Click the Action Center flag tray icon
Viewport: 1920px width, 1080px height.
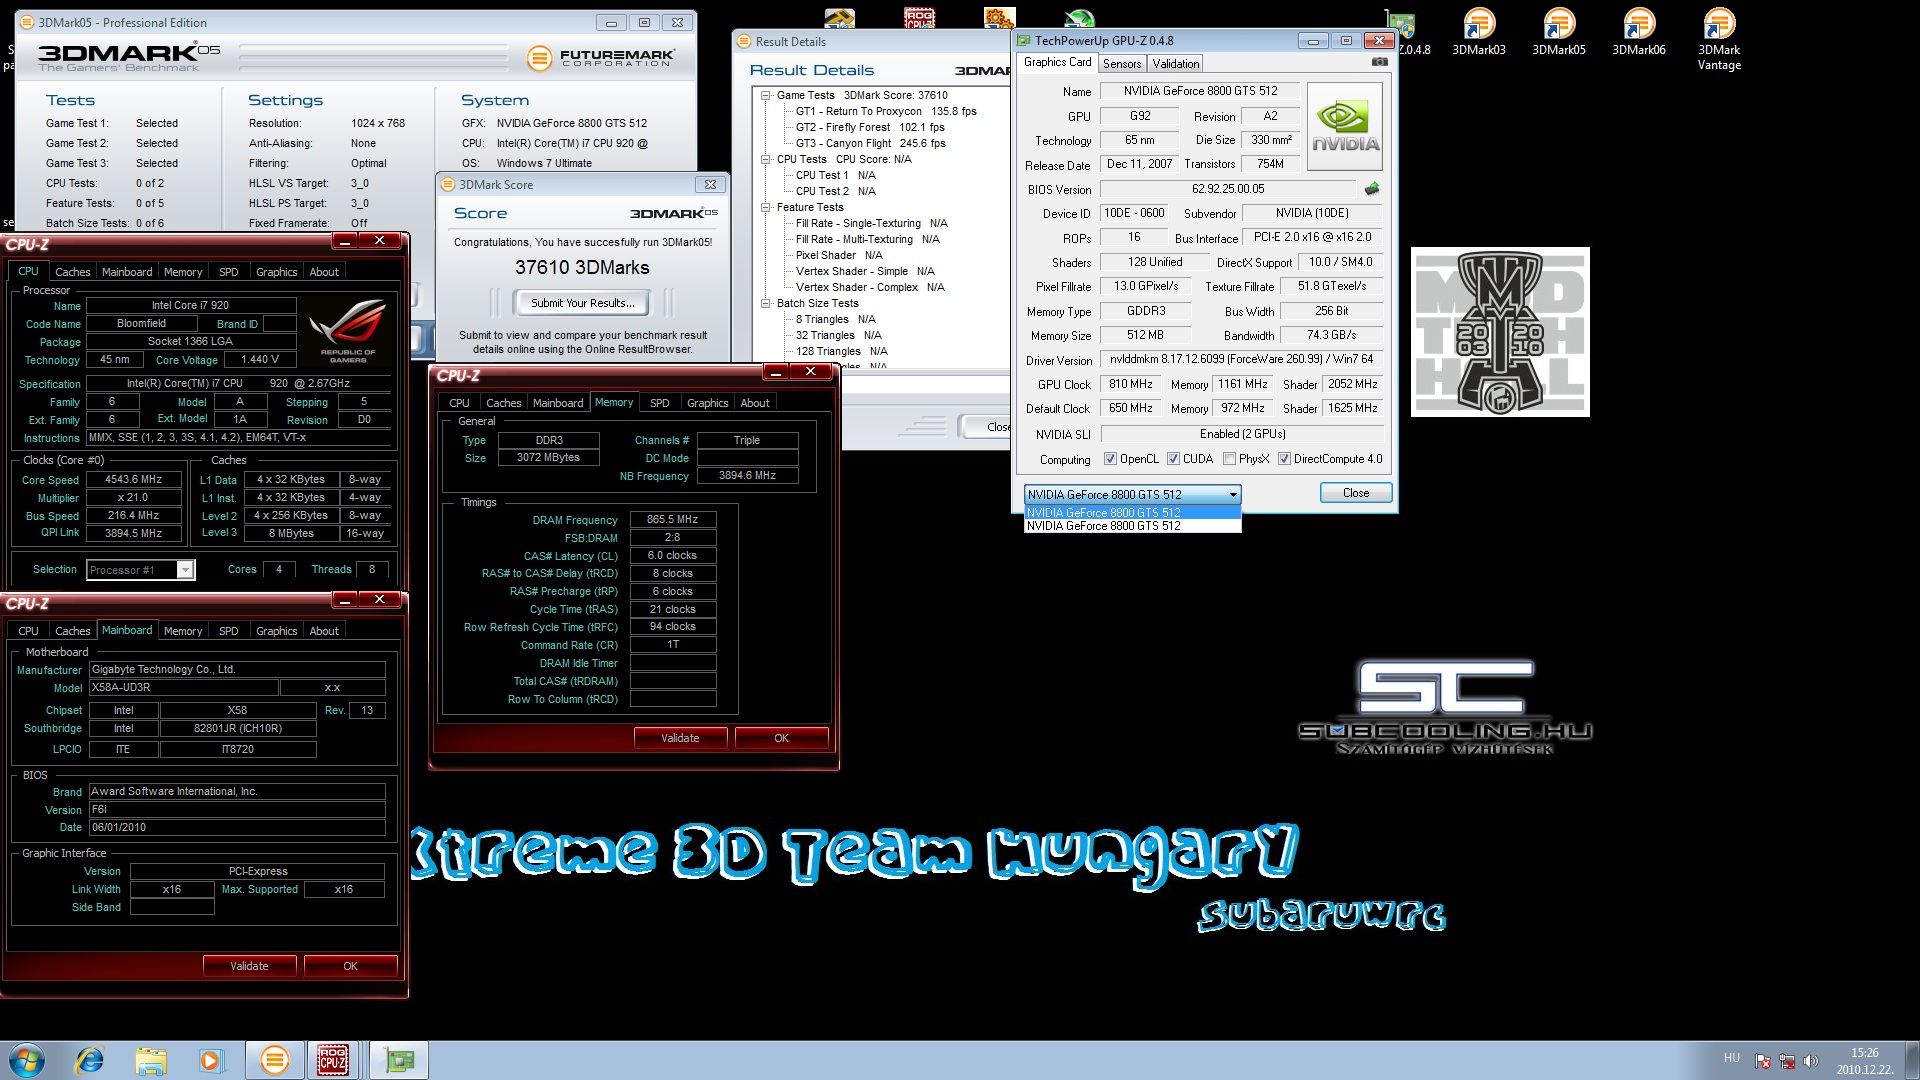(1763, 1061)
